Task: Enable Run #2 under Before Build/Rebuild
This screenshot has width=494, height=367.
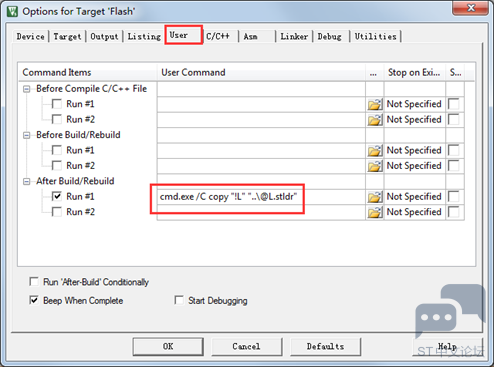Action: click(x=57, y=166)
